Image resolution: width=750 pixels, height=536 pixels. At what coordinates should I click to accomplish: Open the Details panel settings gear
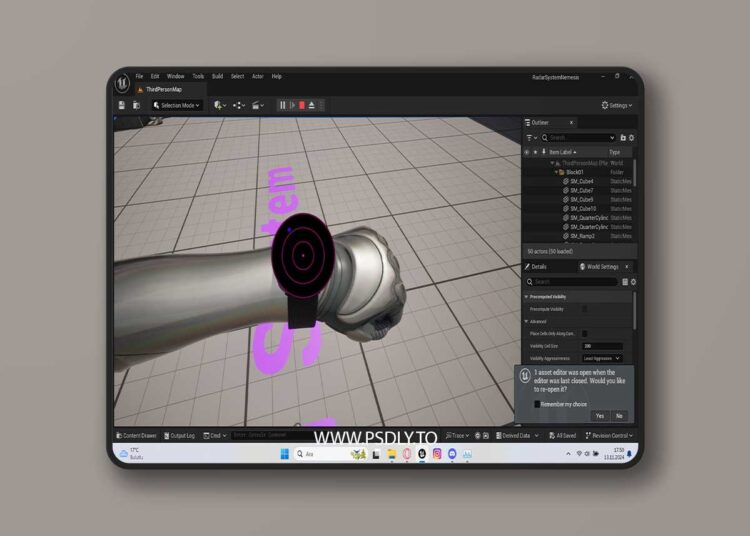click(x=632, y=282)
